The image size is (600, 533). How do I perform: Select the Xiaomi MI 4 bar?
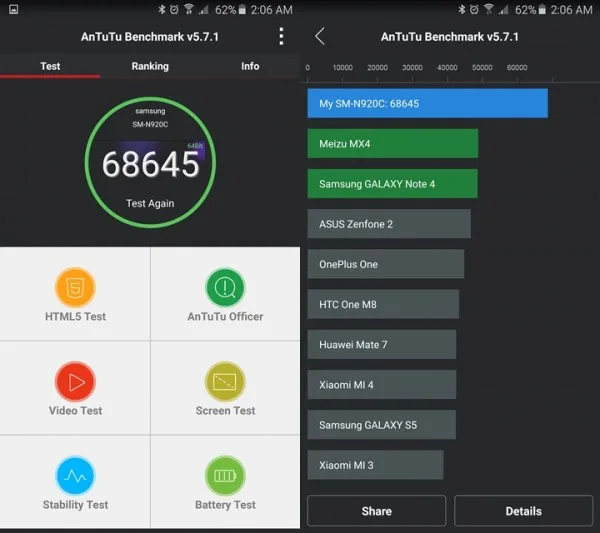382,385
